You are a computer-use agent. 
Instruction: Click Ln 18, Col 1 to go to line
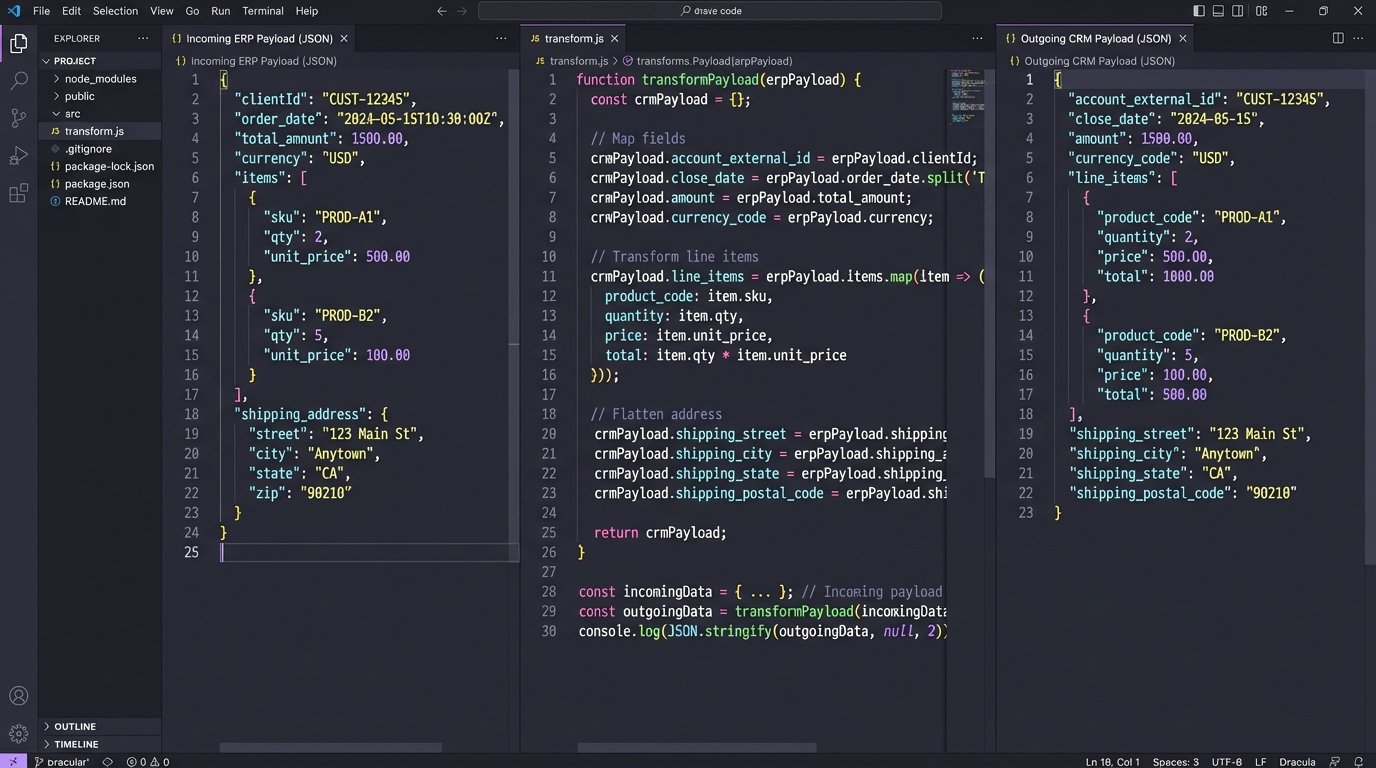click(x=1111, y=761)
